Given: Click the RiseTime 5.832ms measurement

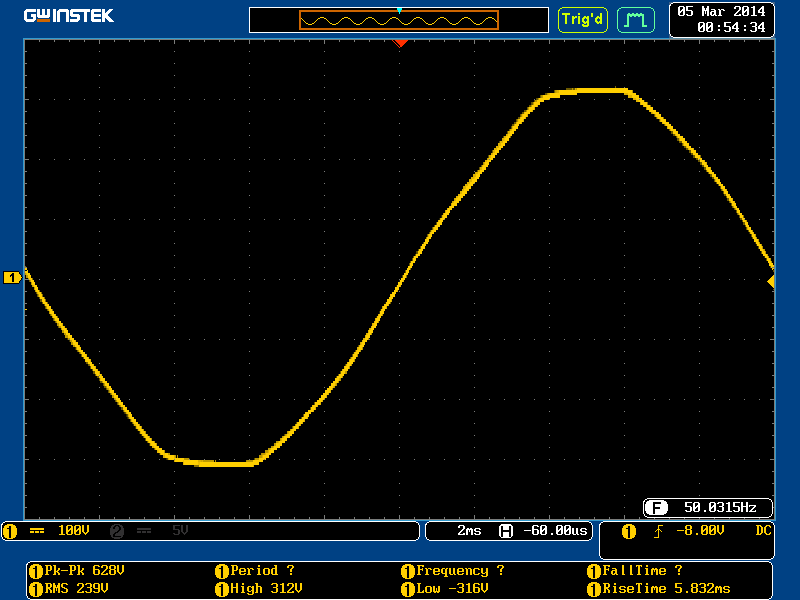Looking at the screenshot, I should 665,588.
